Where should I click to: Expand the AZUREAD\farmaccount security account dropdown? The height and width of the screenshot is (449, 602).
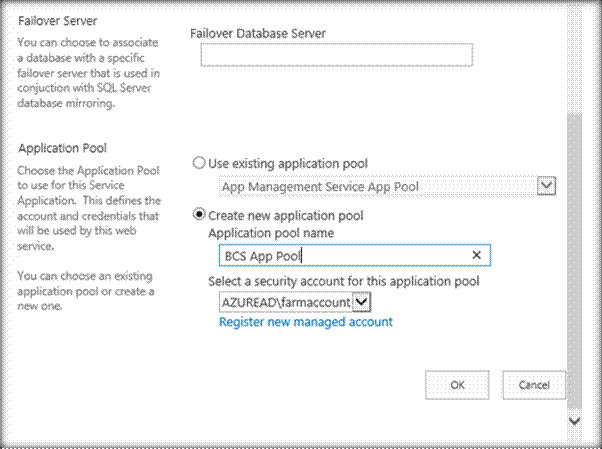(x=362, y=301)
